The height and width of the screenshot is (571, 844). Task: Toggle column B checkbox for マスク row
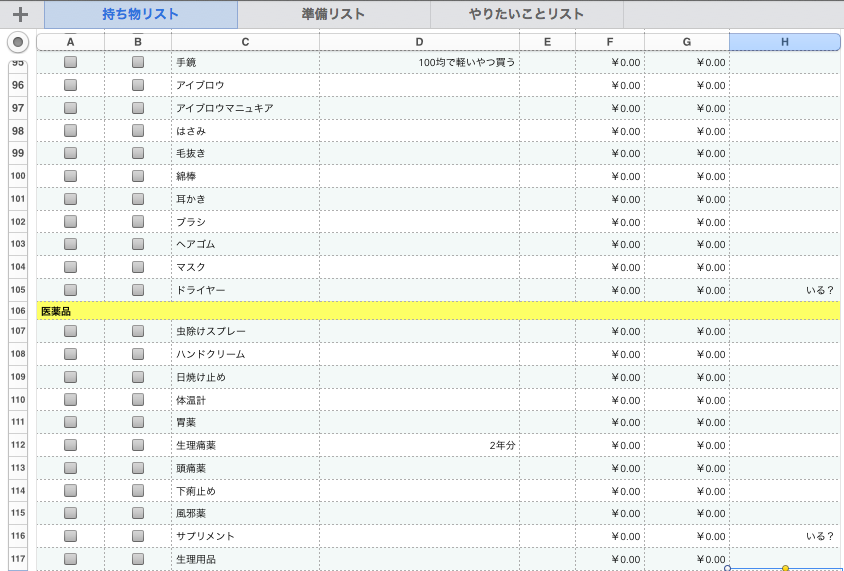[x=138, y=267]
